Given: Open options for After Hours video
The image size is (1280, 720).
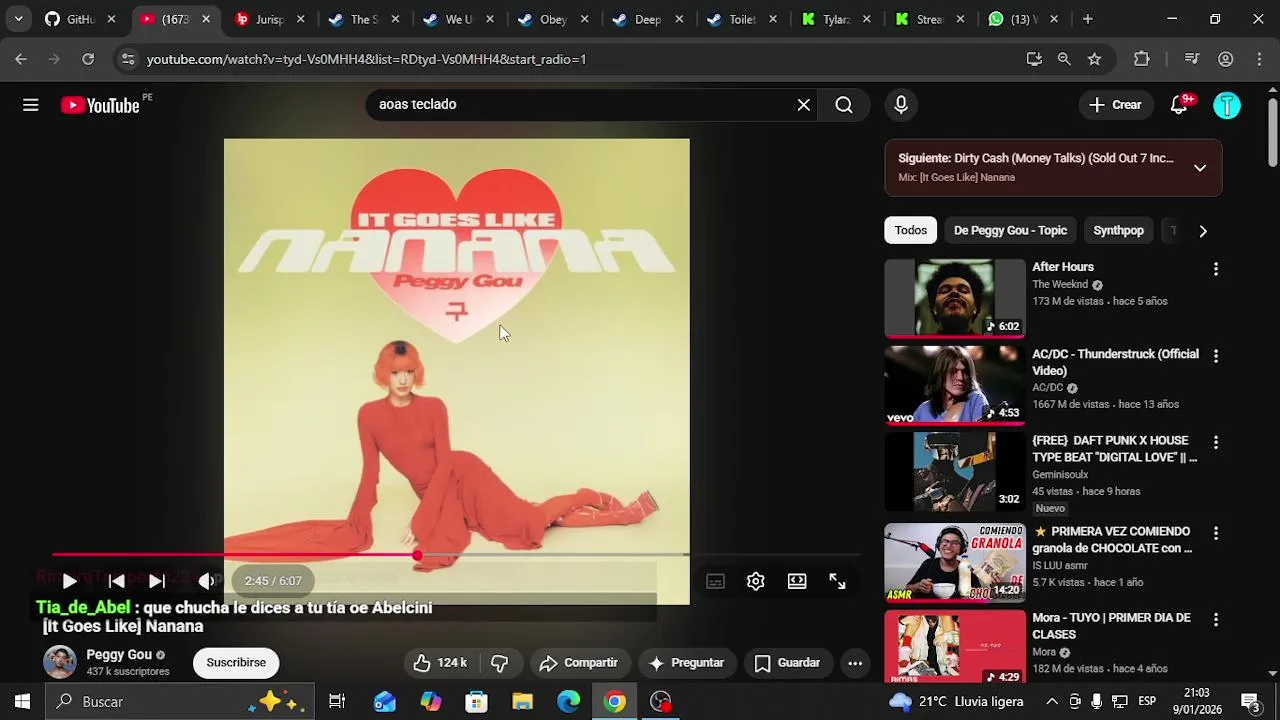Looking at the screenshot, I should (x=1216, y=269).
